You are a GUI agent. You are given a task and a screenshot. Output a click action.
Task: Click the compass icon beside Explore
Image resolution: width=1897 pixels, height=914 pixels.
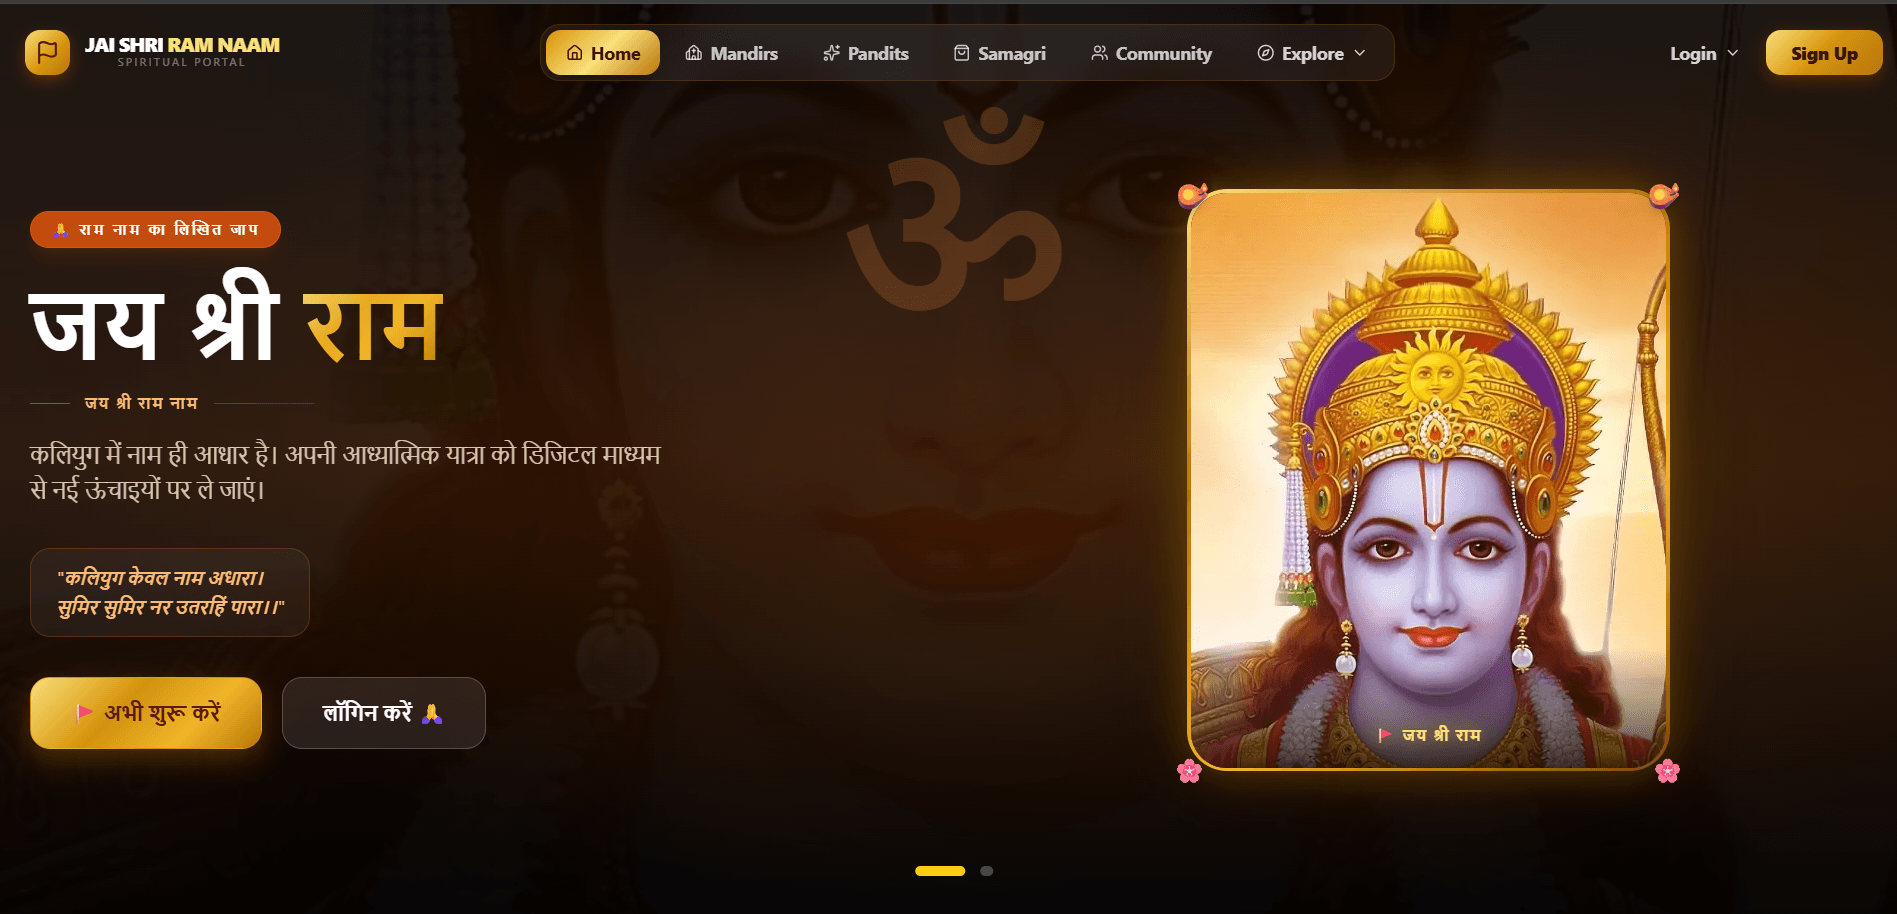coord(1265,53)
